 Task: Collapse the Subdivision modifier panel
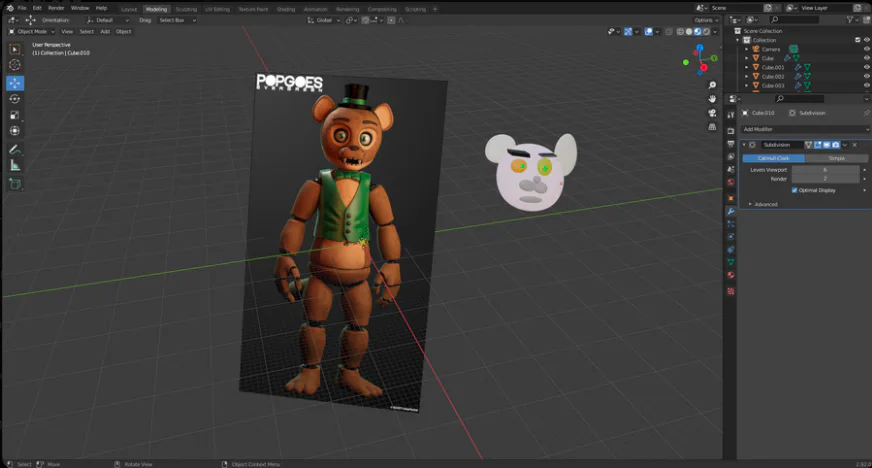click(744, 145)
